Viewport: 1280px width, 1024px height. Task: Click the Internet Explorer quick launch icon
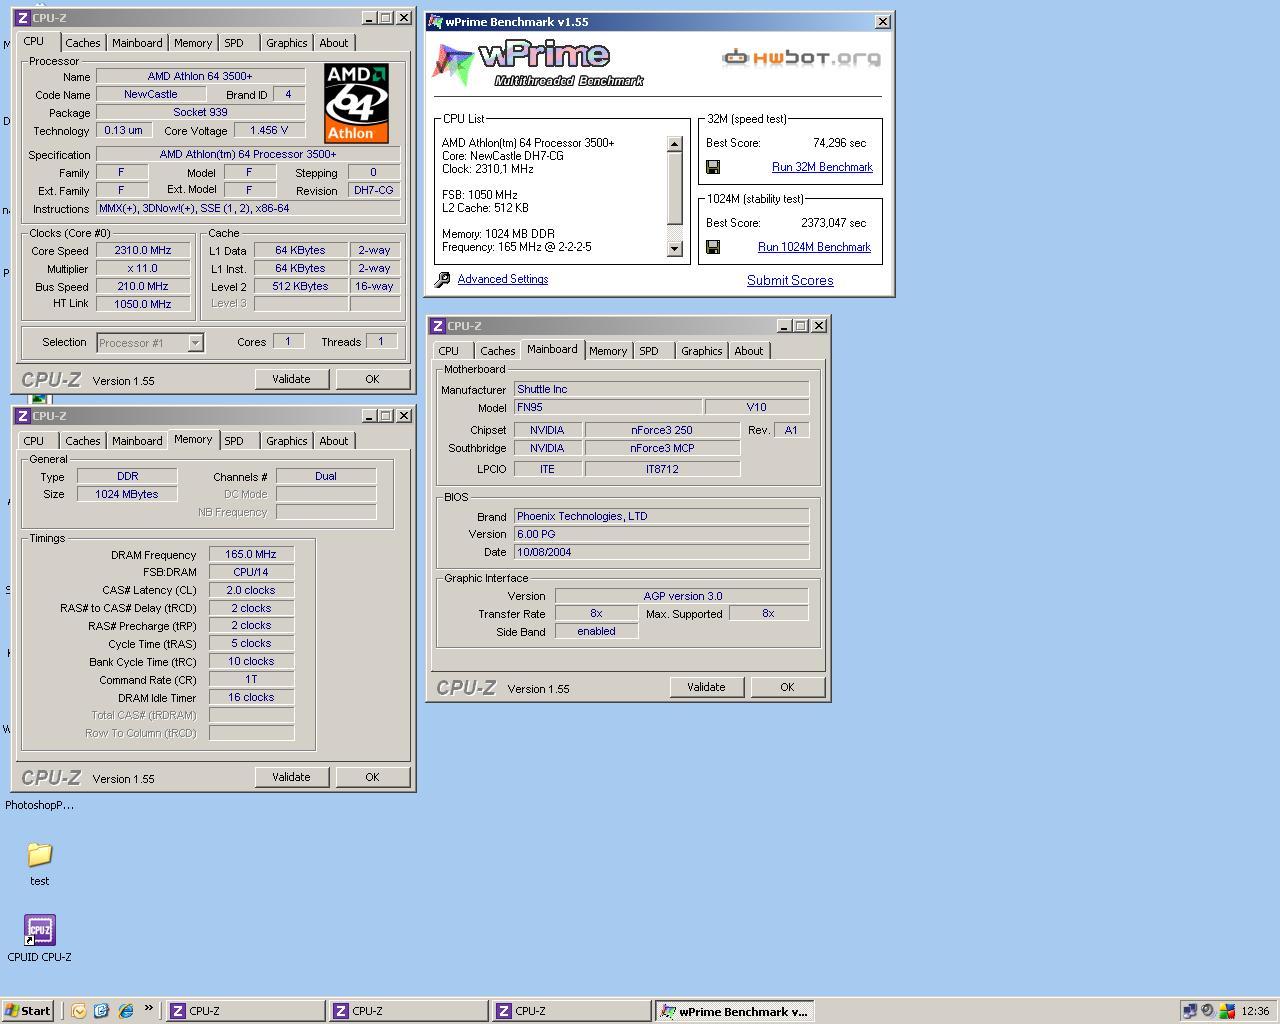click(x=126, y=1011)
